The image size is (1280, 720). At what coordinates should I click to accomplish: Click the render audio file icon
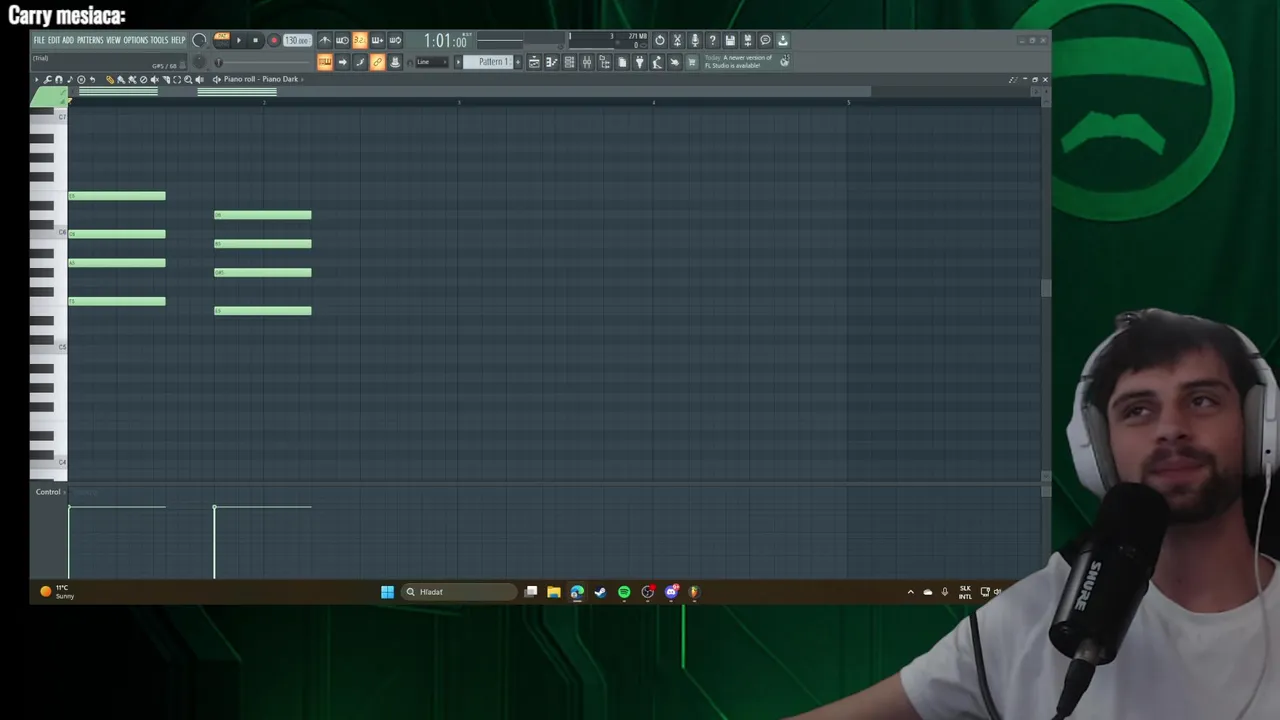(x=748, y=40)
